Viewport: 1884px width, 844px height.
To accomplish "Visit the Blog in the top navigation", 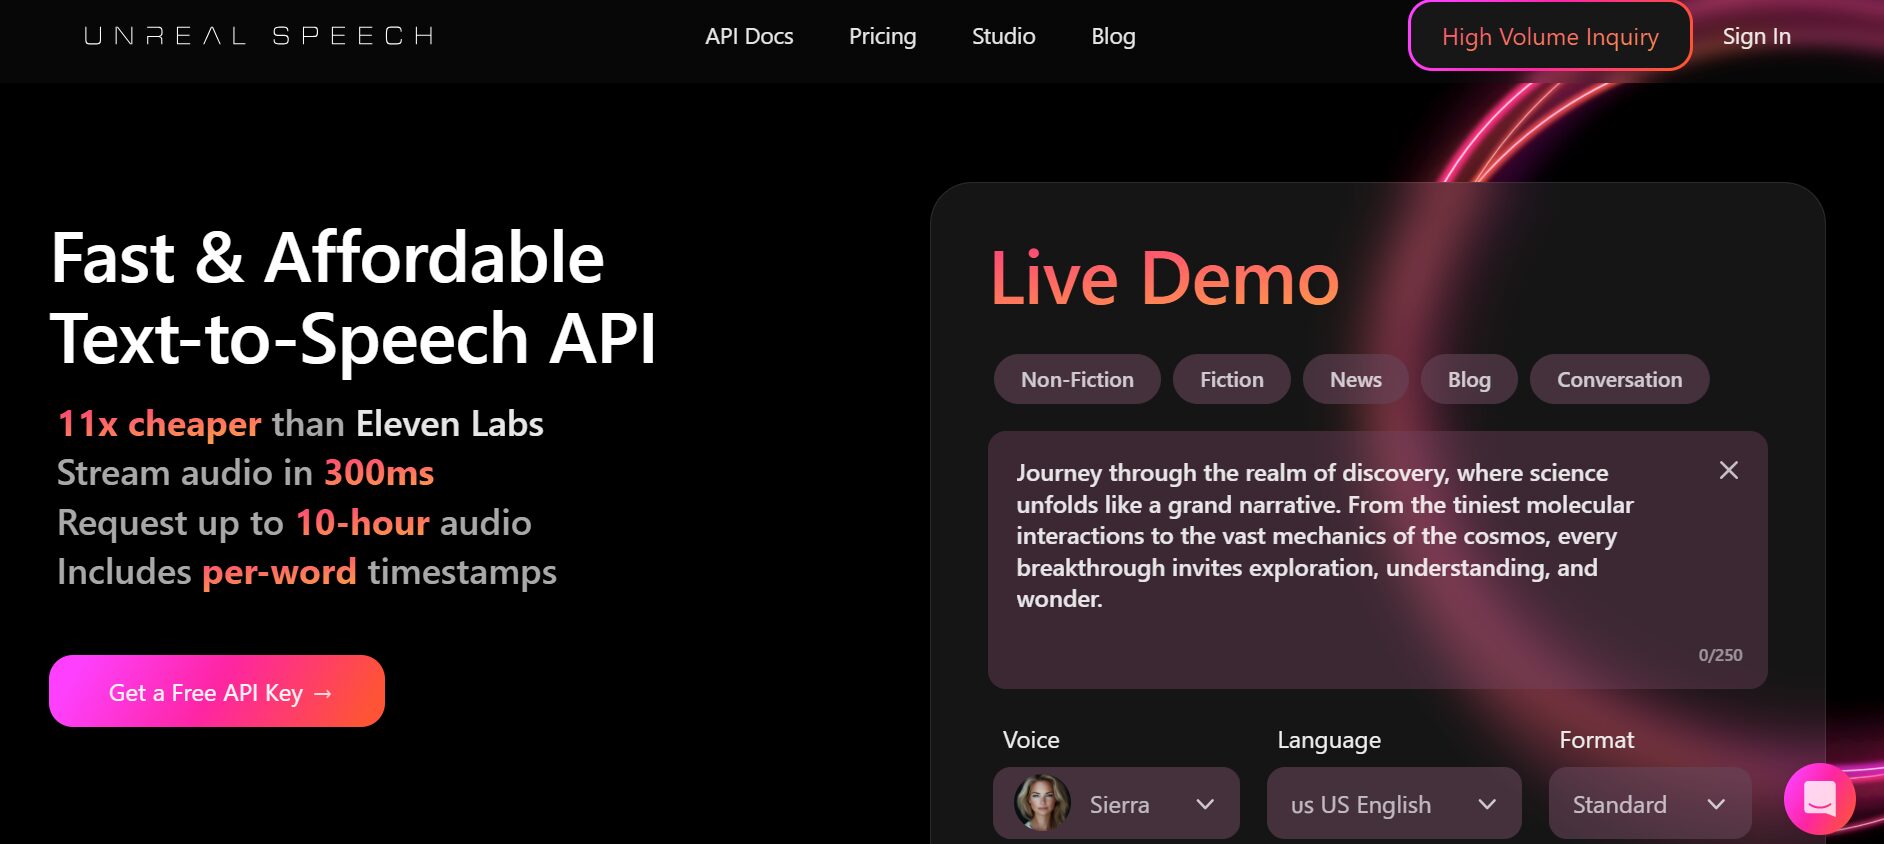I will [1113, 36].
